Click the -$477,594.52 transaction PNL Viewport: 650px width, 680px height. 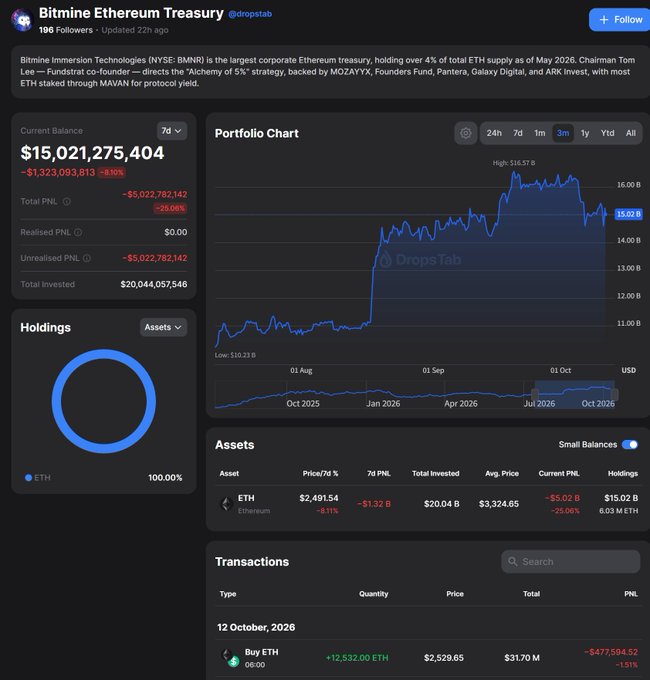(x=611, y=652)
